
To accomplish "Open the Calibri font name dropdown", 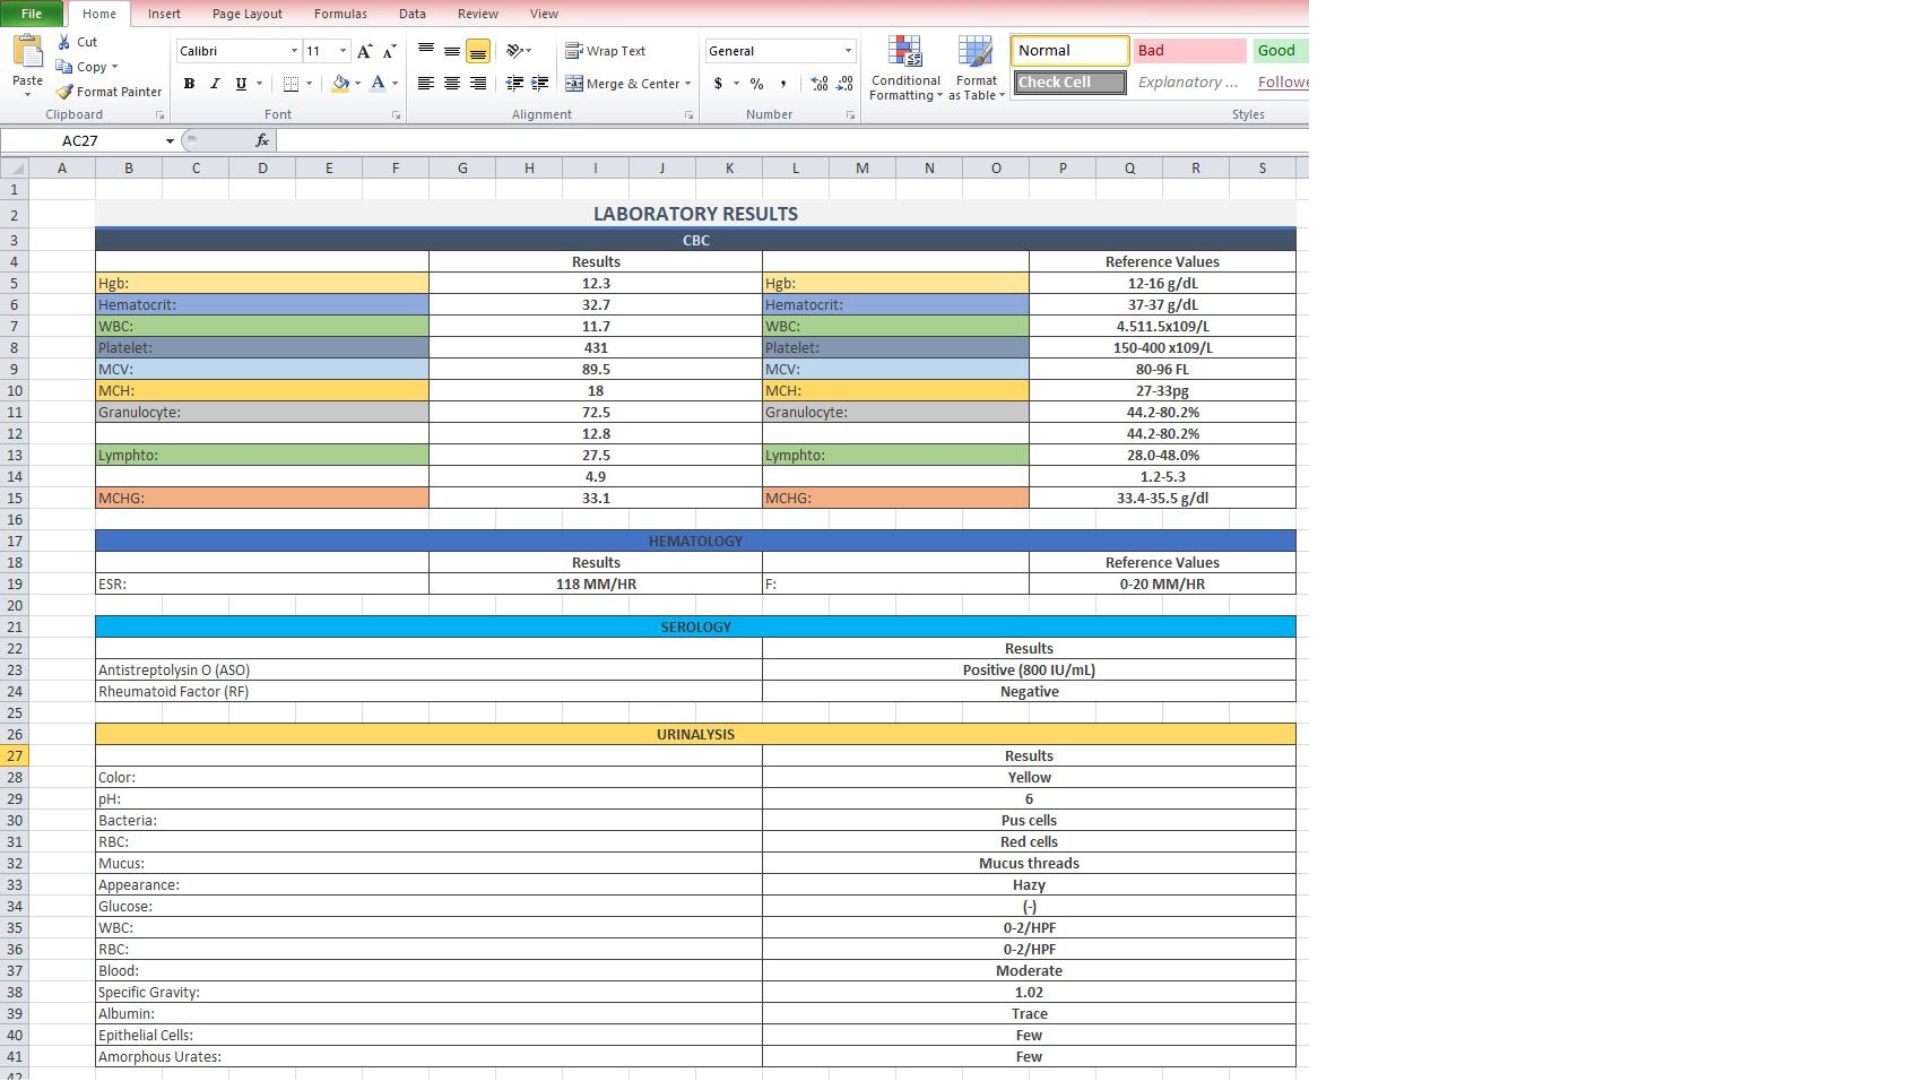I will (x=294, y=51).
